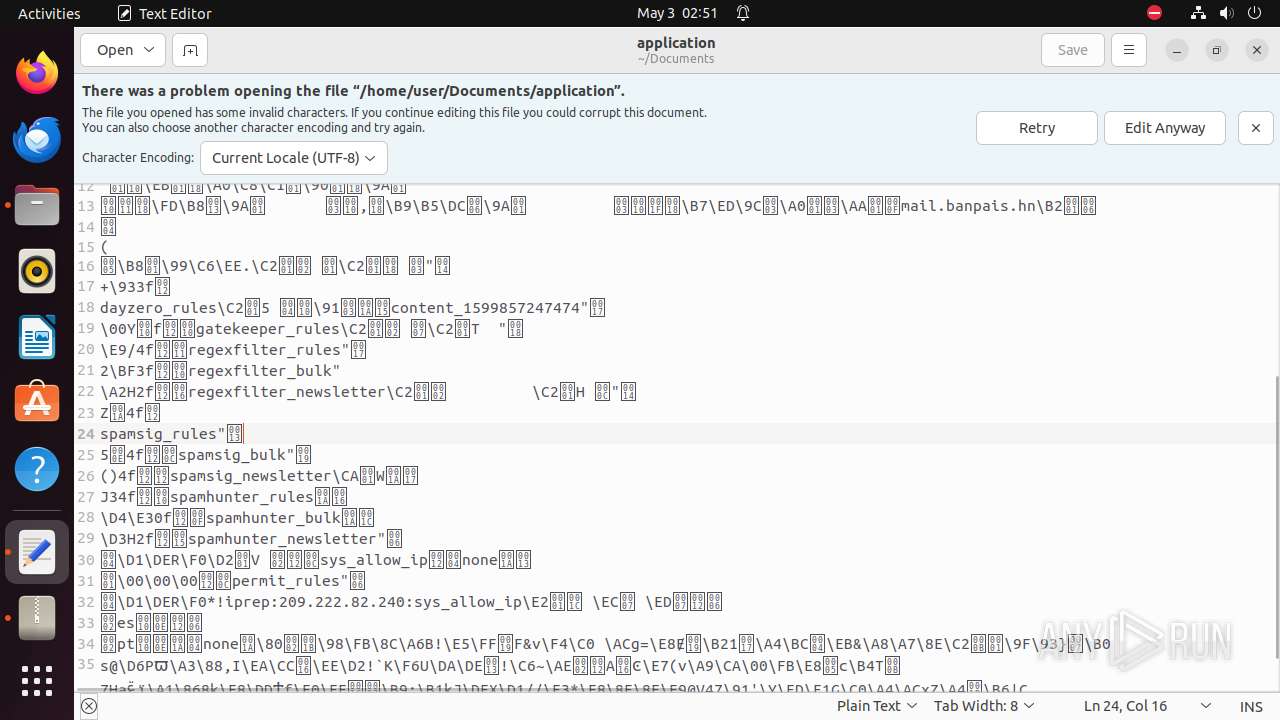Image resolution: width=1280 pixels, height=720 pixels.
Task: Choose Edit Anyway
Action: point(1165,128)
